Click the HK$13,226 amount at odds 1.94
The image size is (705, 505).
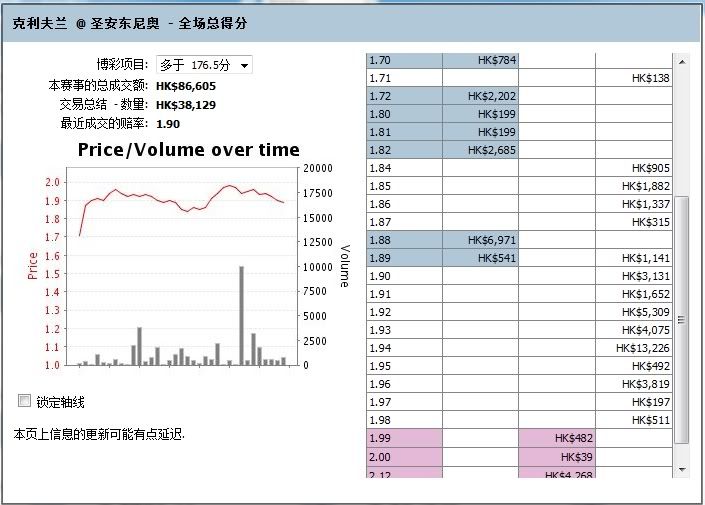click(634, 348)
